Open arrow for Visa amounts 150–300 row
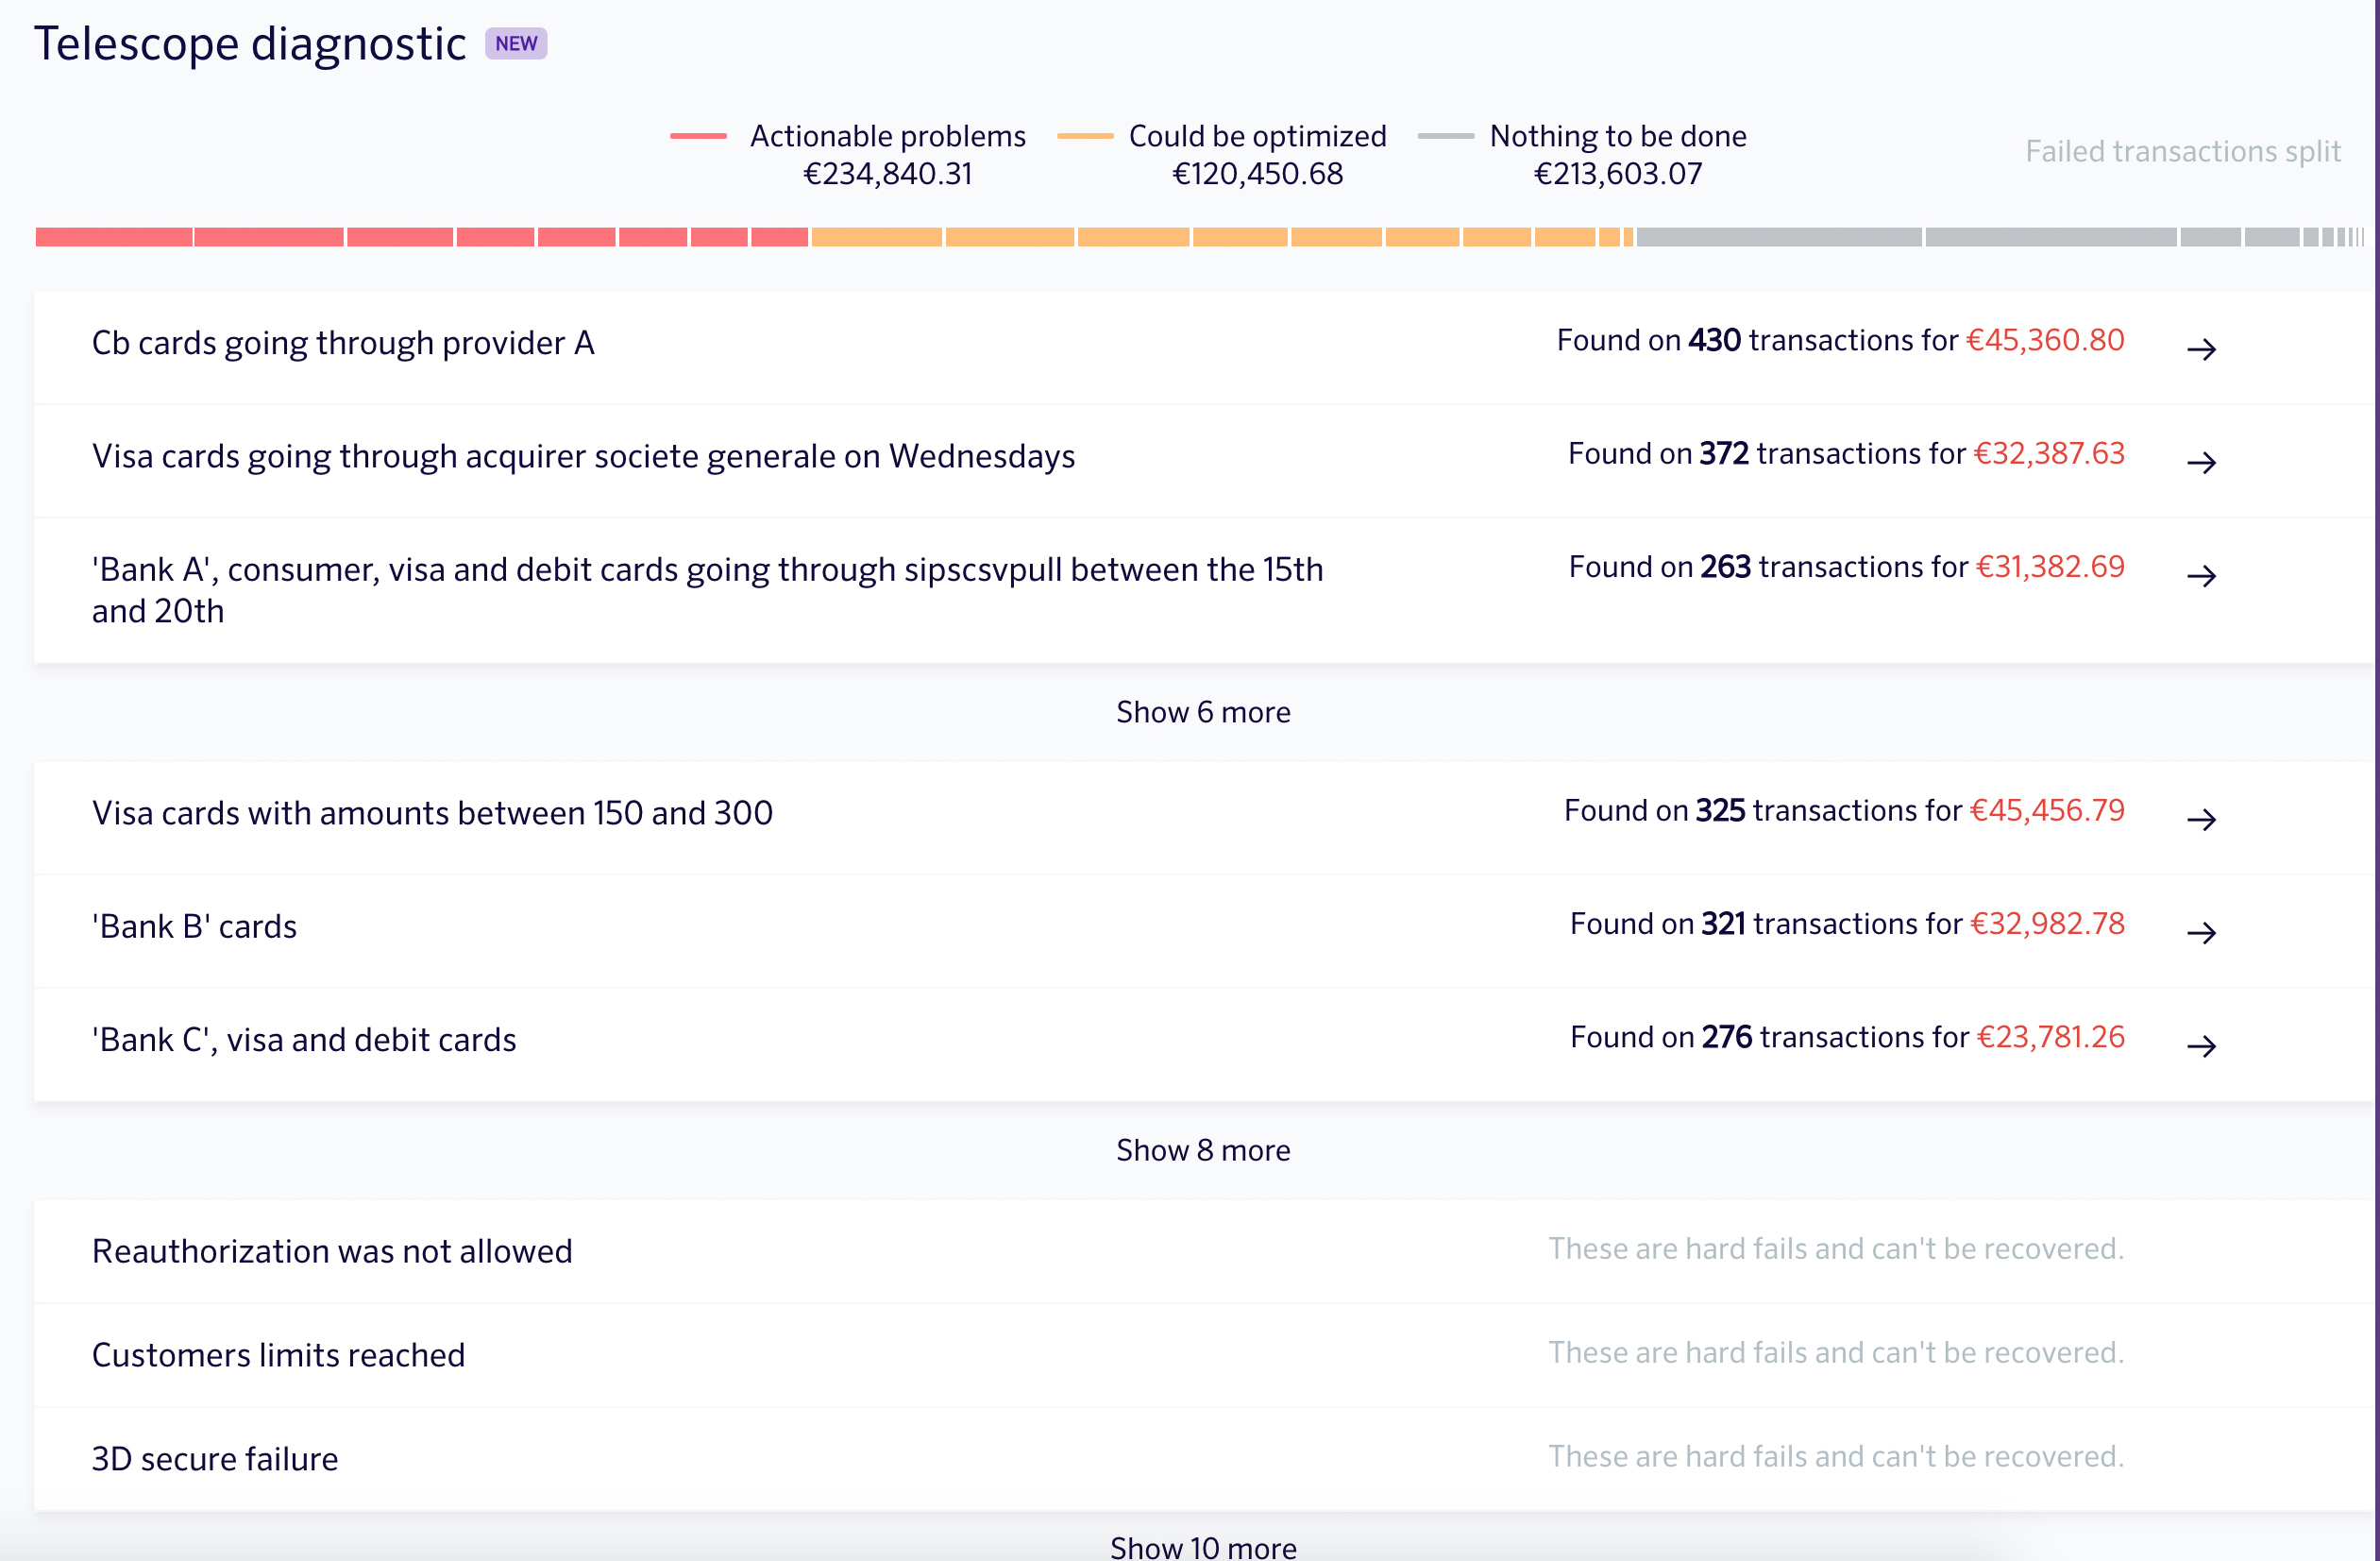2380x1561 pixels. point(2201,819)
